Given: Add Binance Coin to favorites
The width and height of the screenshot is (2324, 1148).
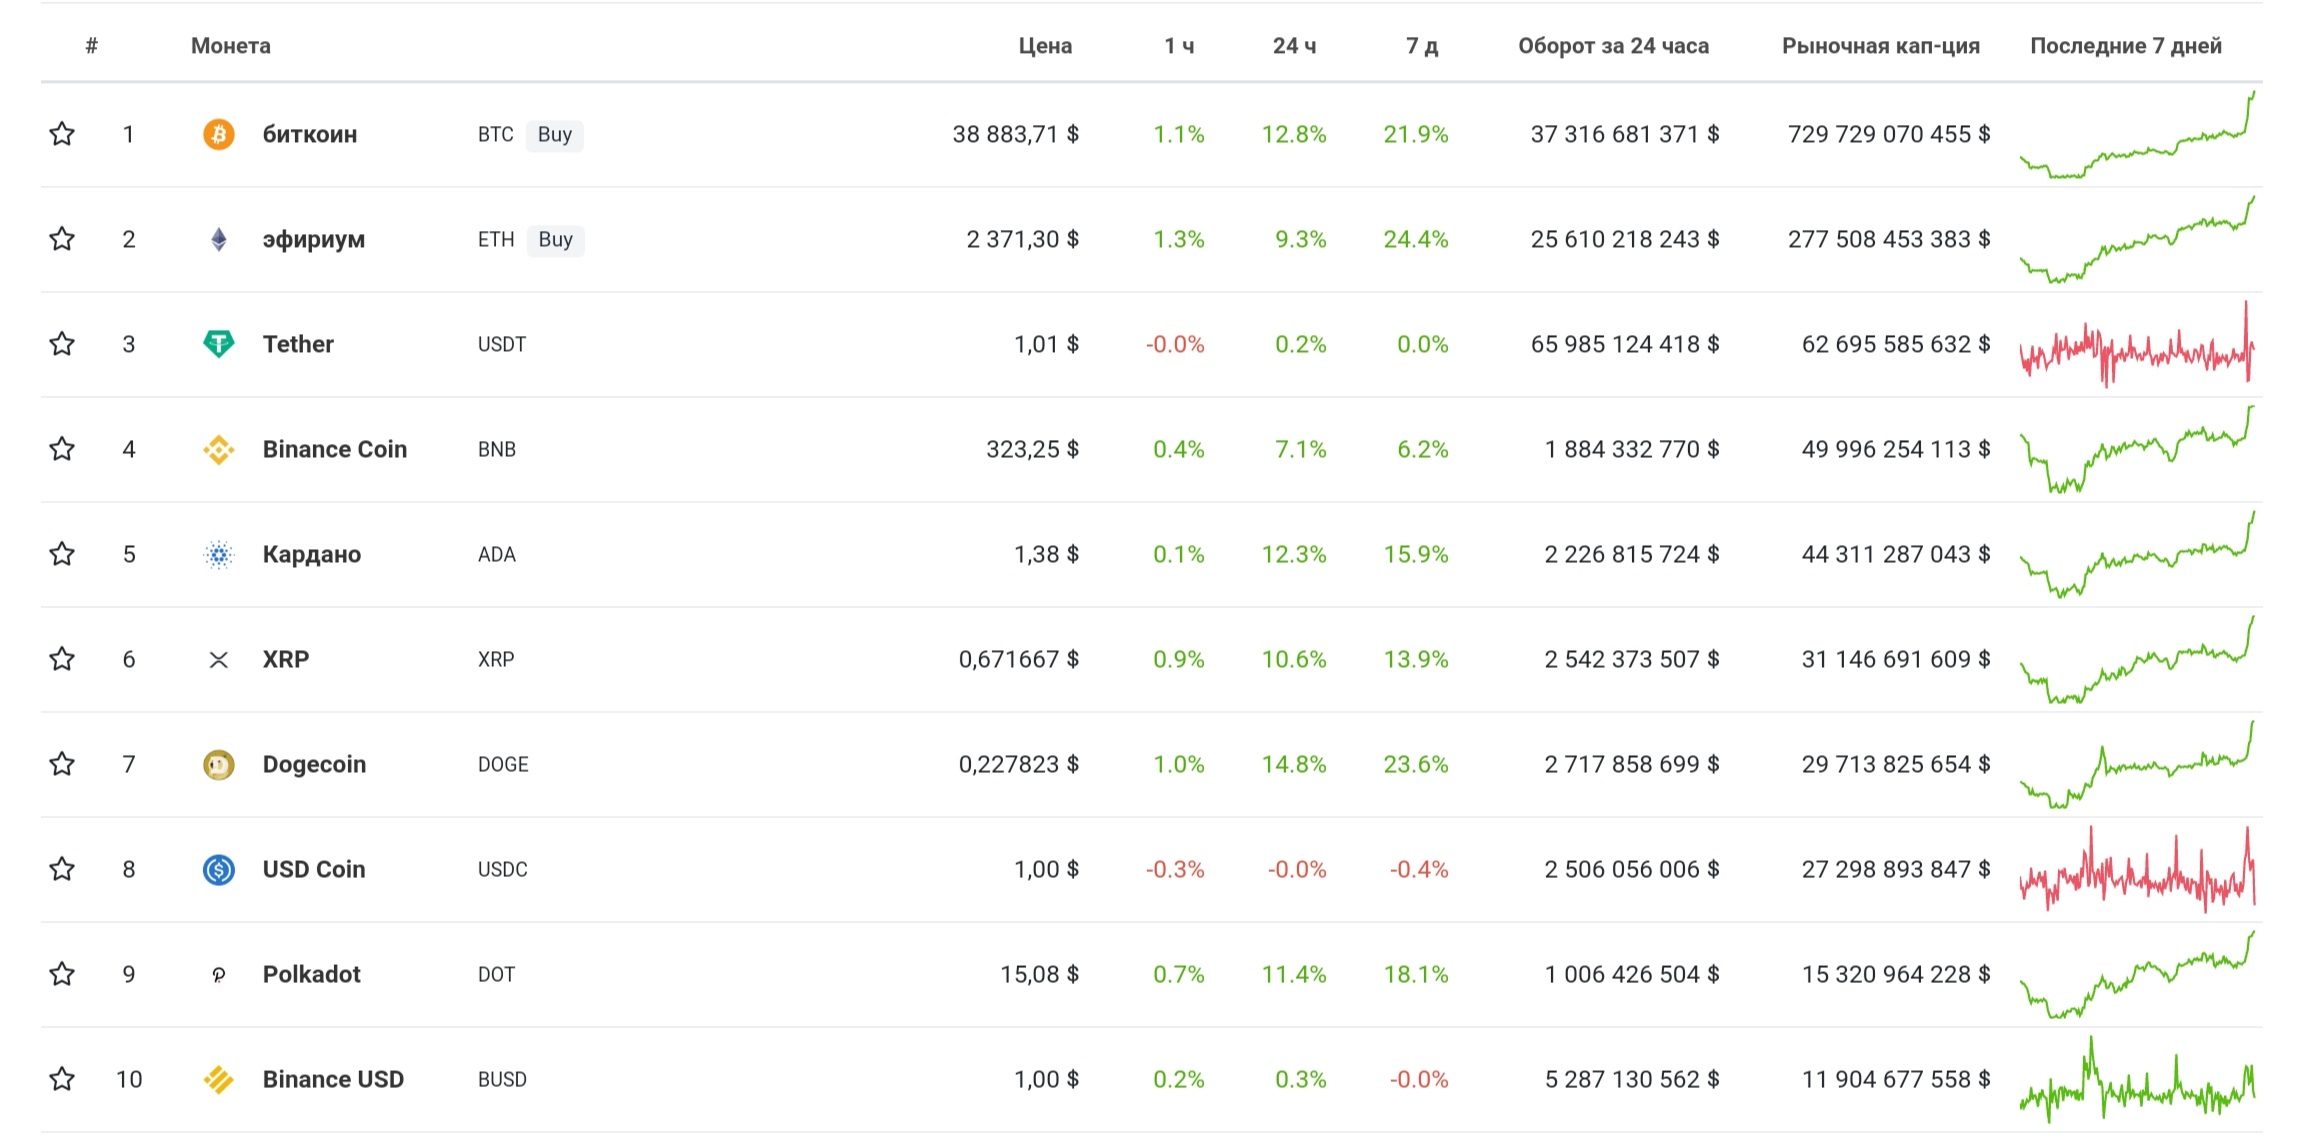Looking at the screenshot, I should 62,449.
